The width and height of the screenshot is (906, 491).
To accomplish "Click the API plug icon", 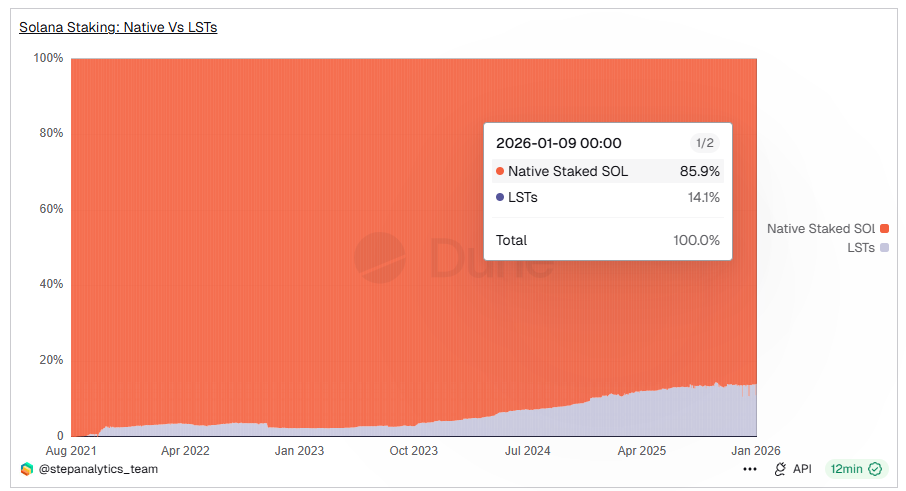I will 780,468.
